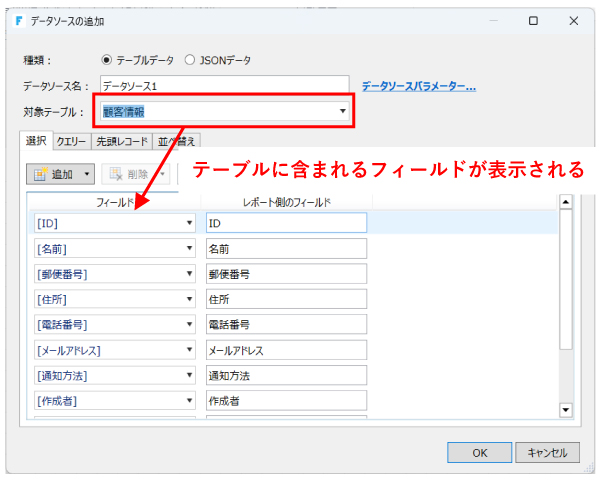600x482 pixels.
Task: Open the [名前] field dropdown
Action: point(189,248)
